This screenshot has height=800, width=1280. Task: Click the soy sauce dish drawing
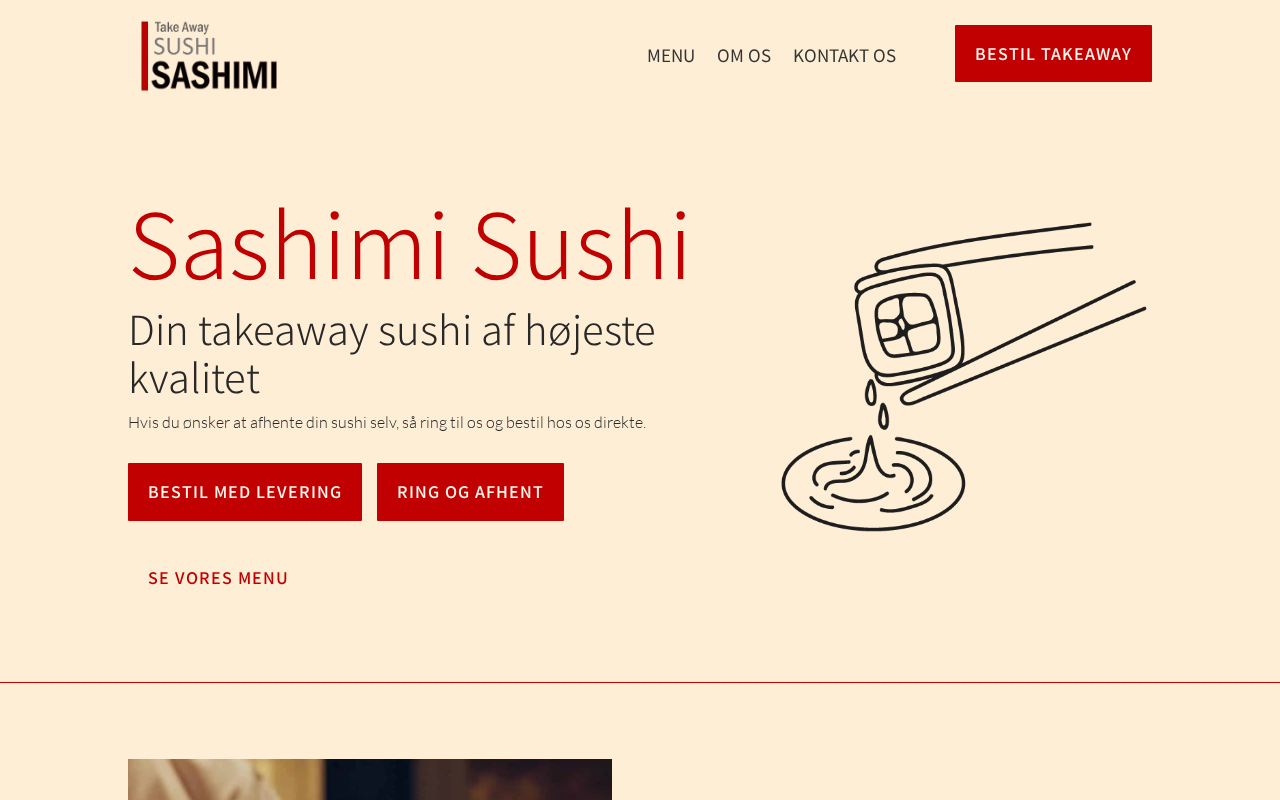[x=873, y=482]
